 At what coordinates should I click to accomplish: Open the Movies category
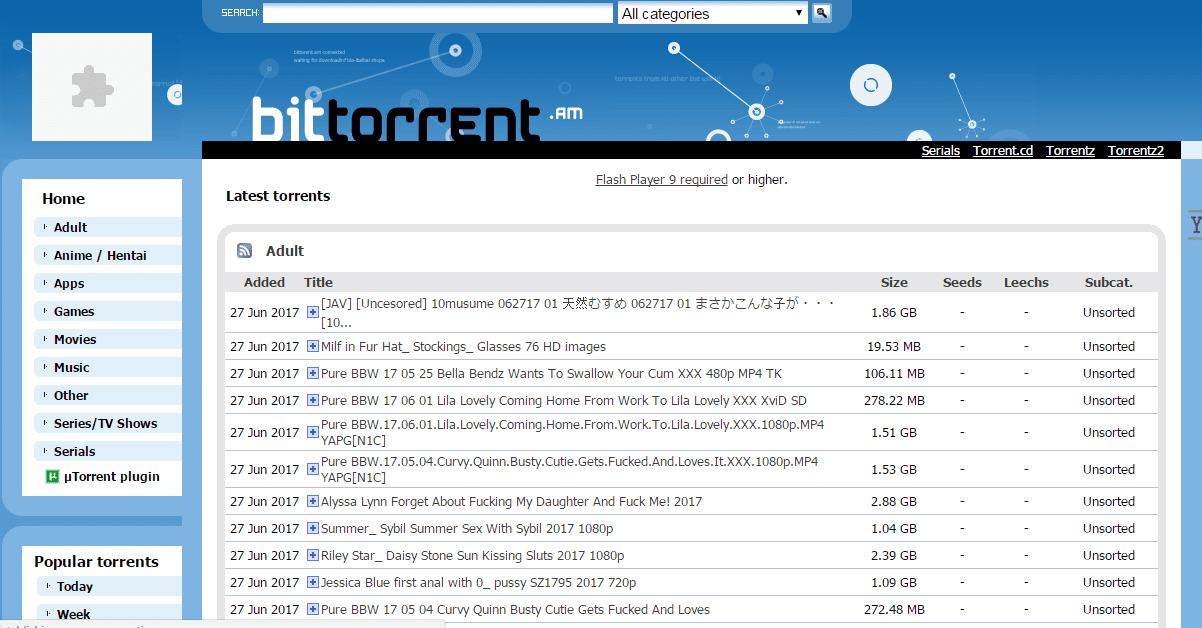75,339
